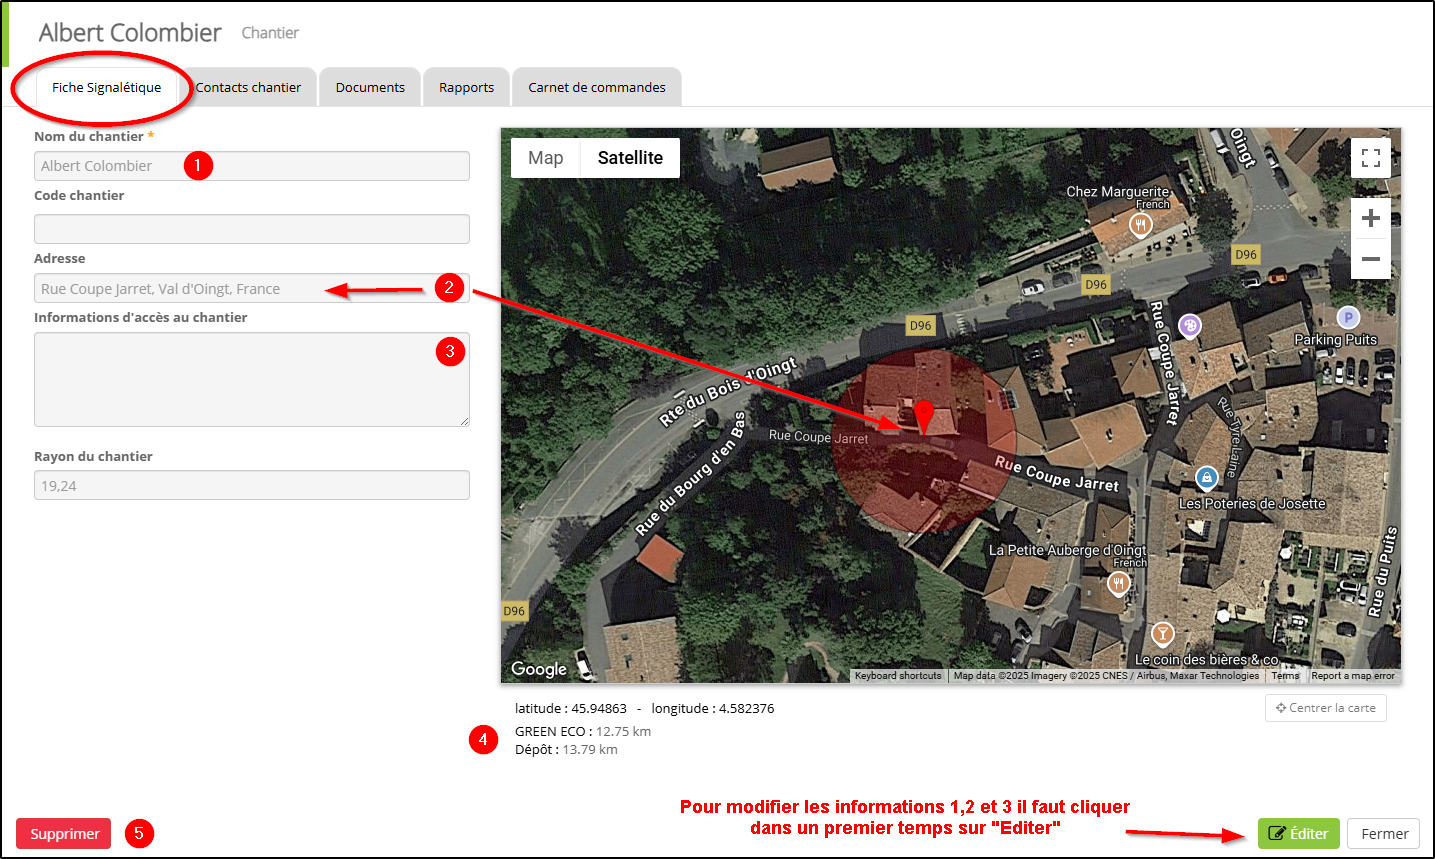This screenshot has height=859, width=1435.
Task: Click Report a map error link
Action: (x=1353, y=676)
